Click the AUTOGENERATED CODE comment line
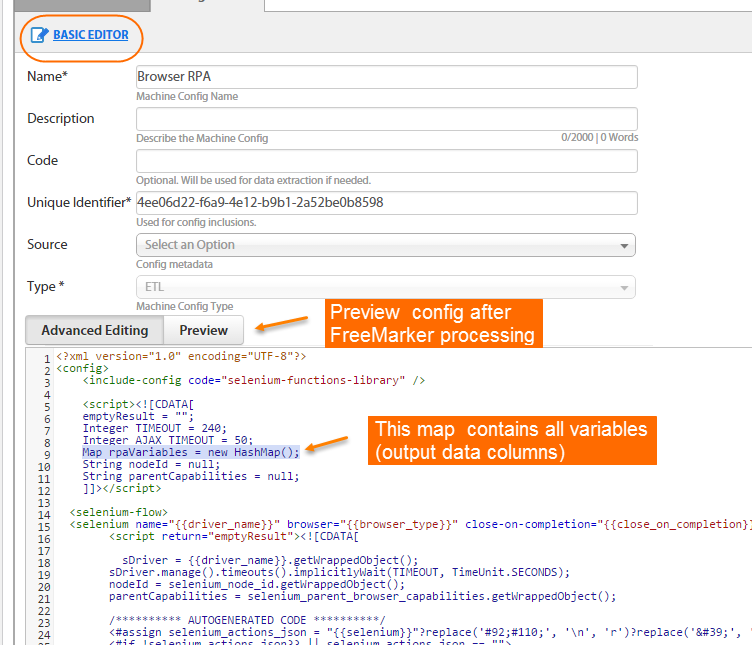 (x=247, y=620)
